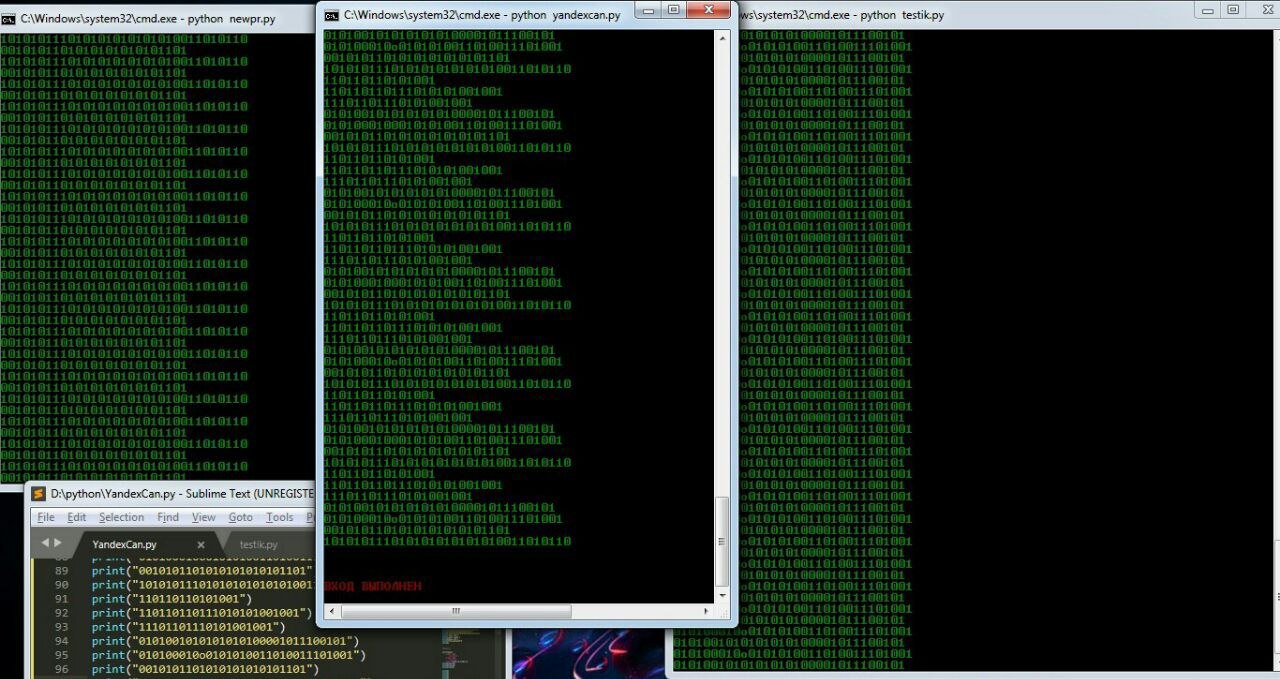
Task: Click line number 91 in Sublime gutter
Action: (x=62, y=598)
